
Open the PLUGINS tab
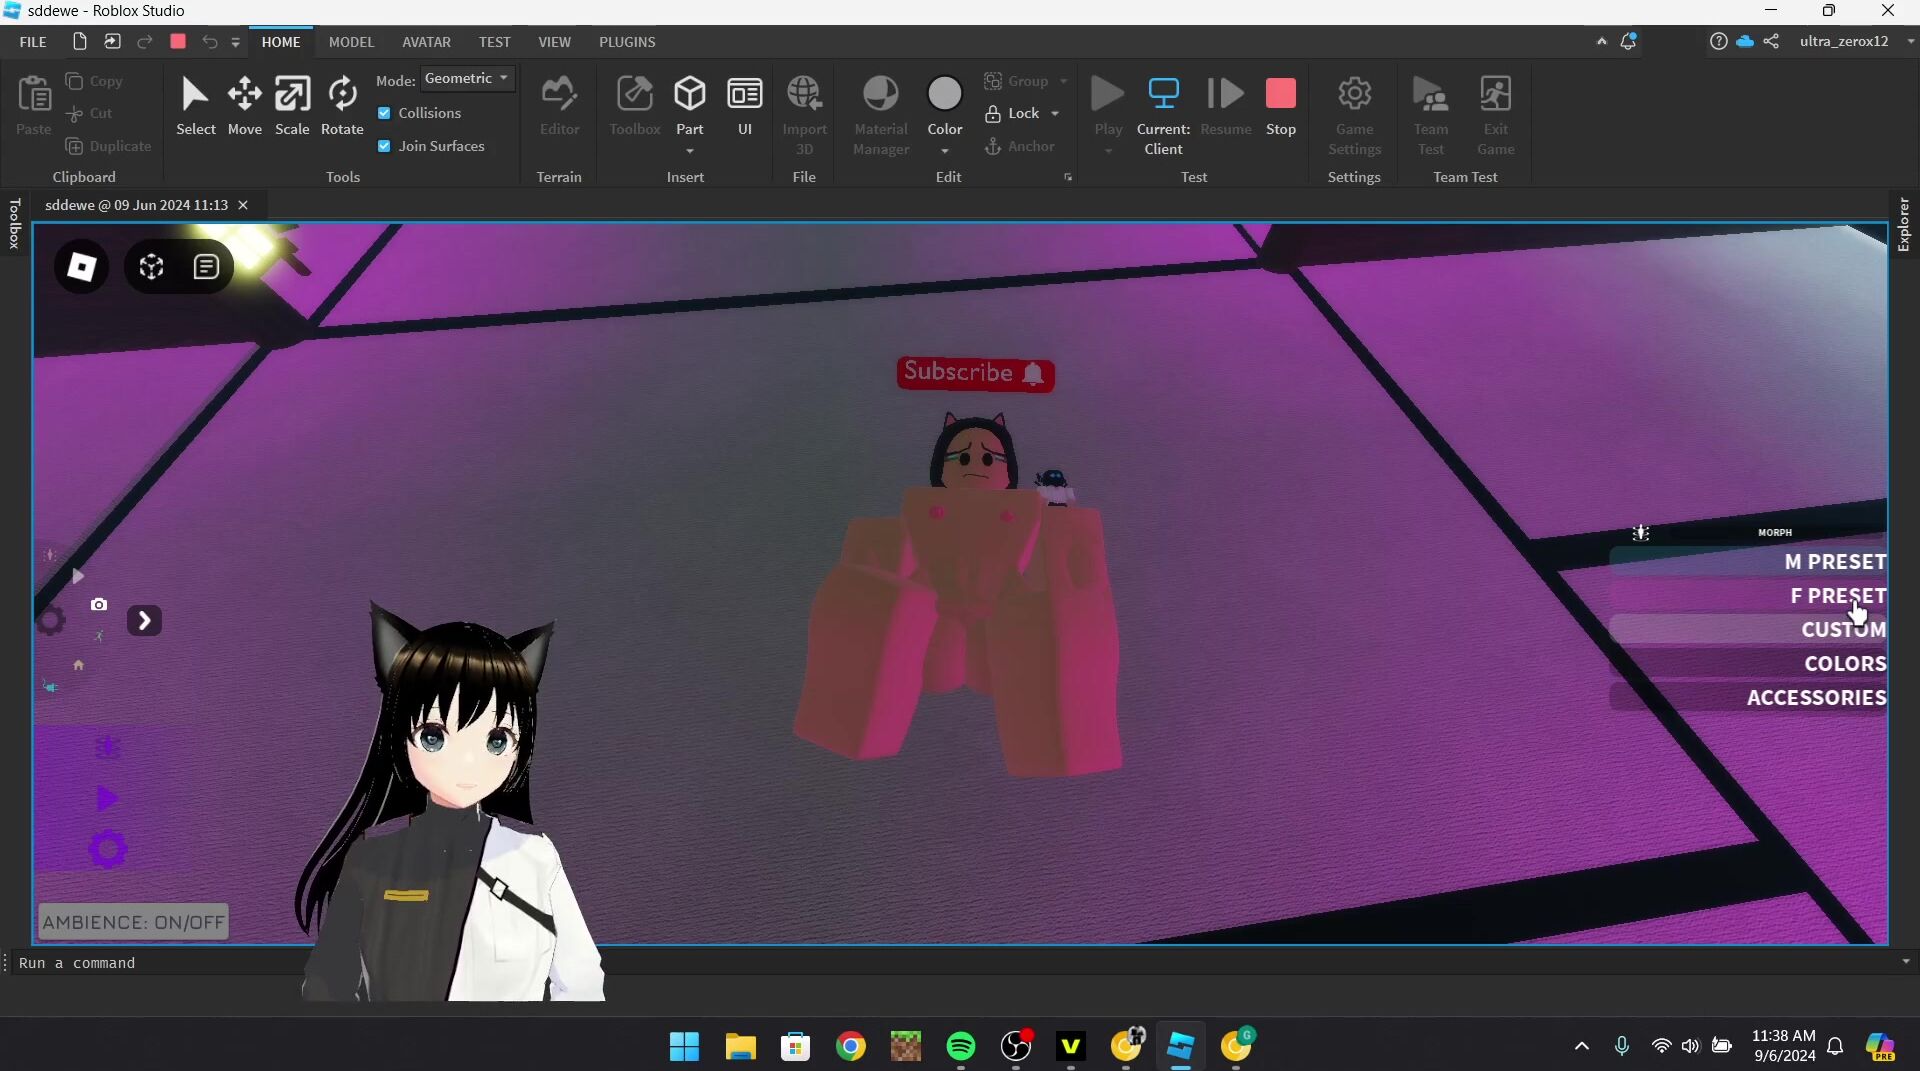[x=627, y=42]
